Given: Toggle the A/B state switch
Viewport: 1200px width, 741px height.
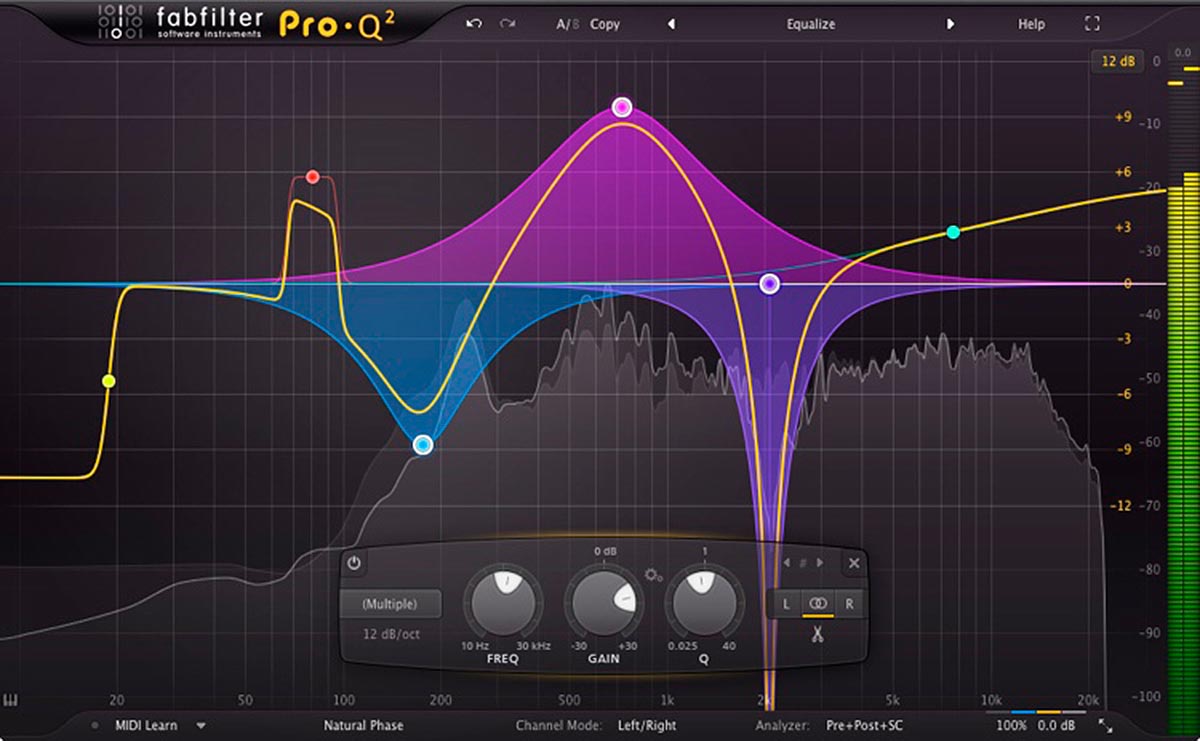Looking at the screenshot, I should (x=568, y=24).
